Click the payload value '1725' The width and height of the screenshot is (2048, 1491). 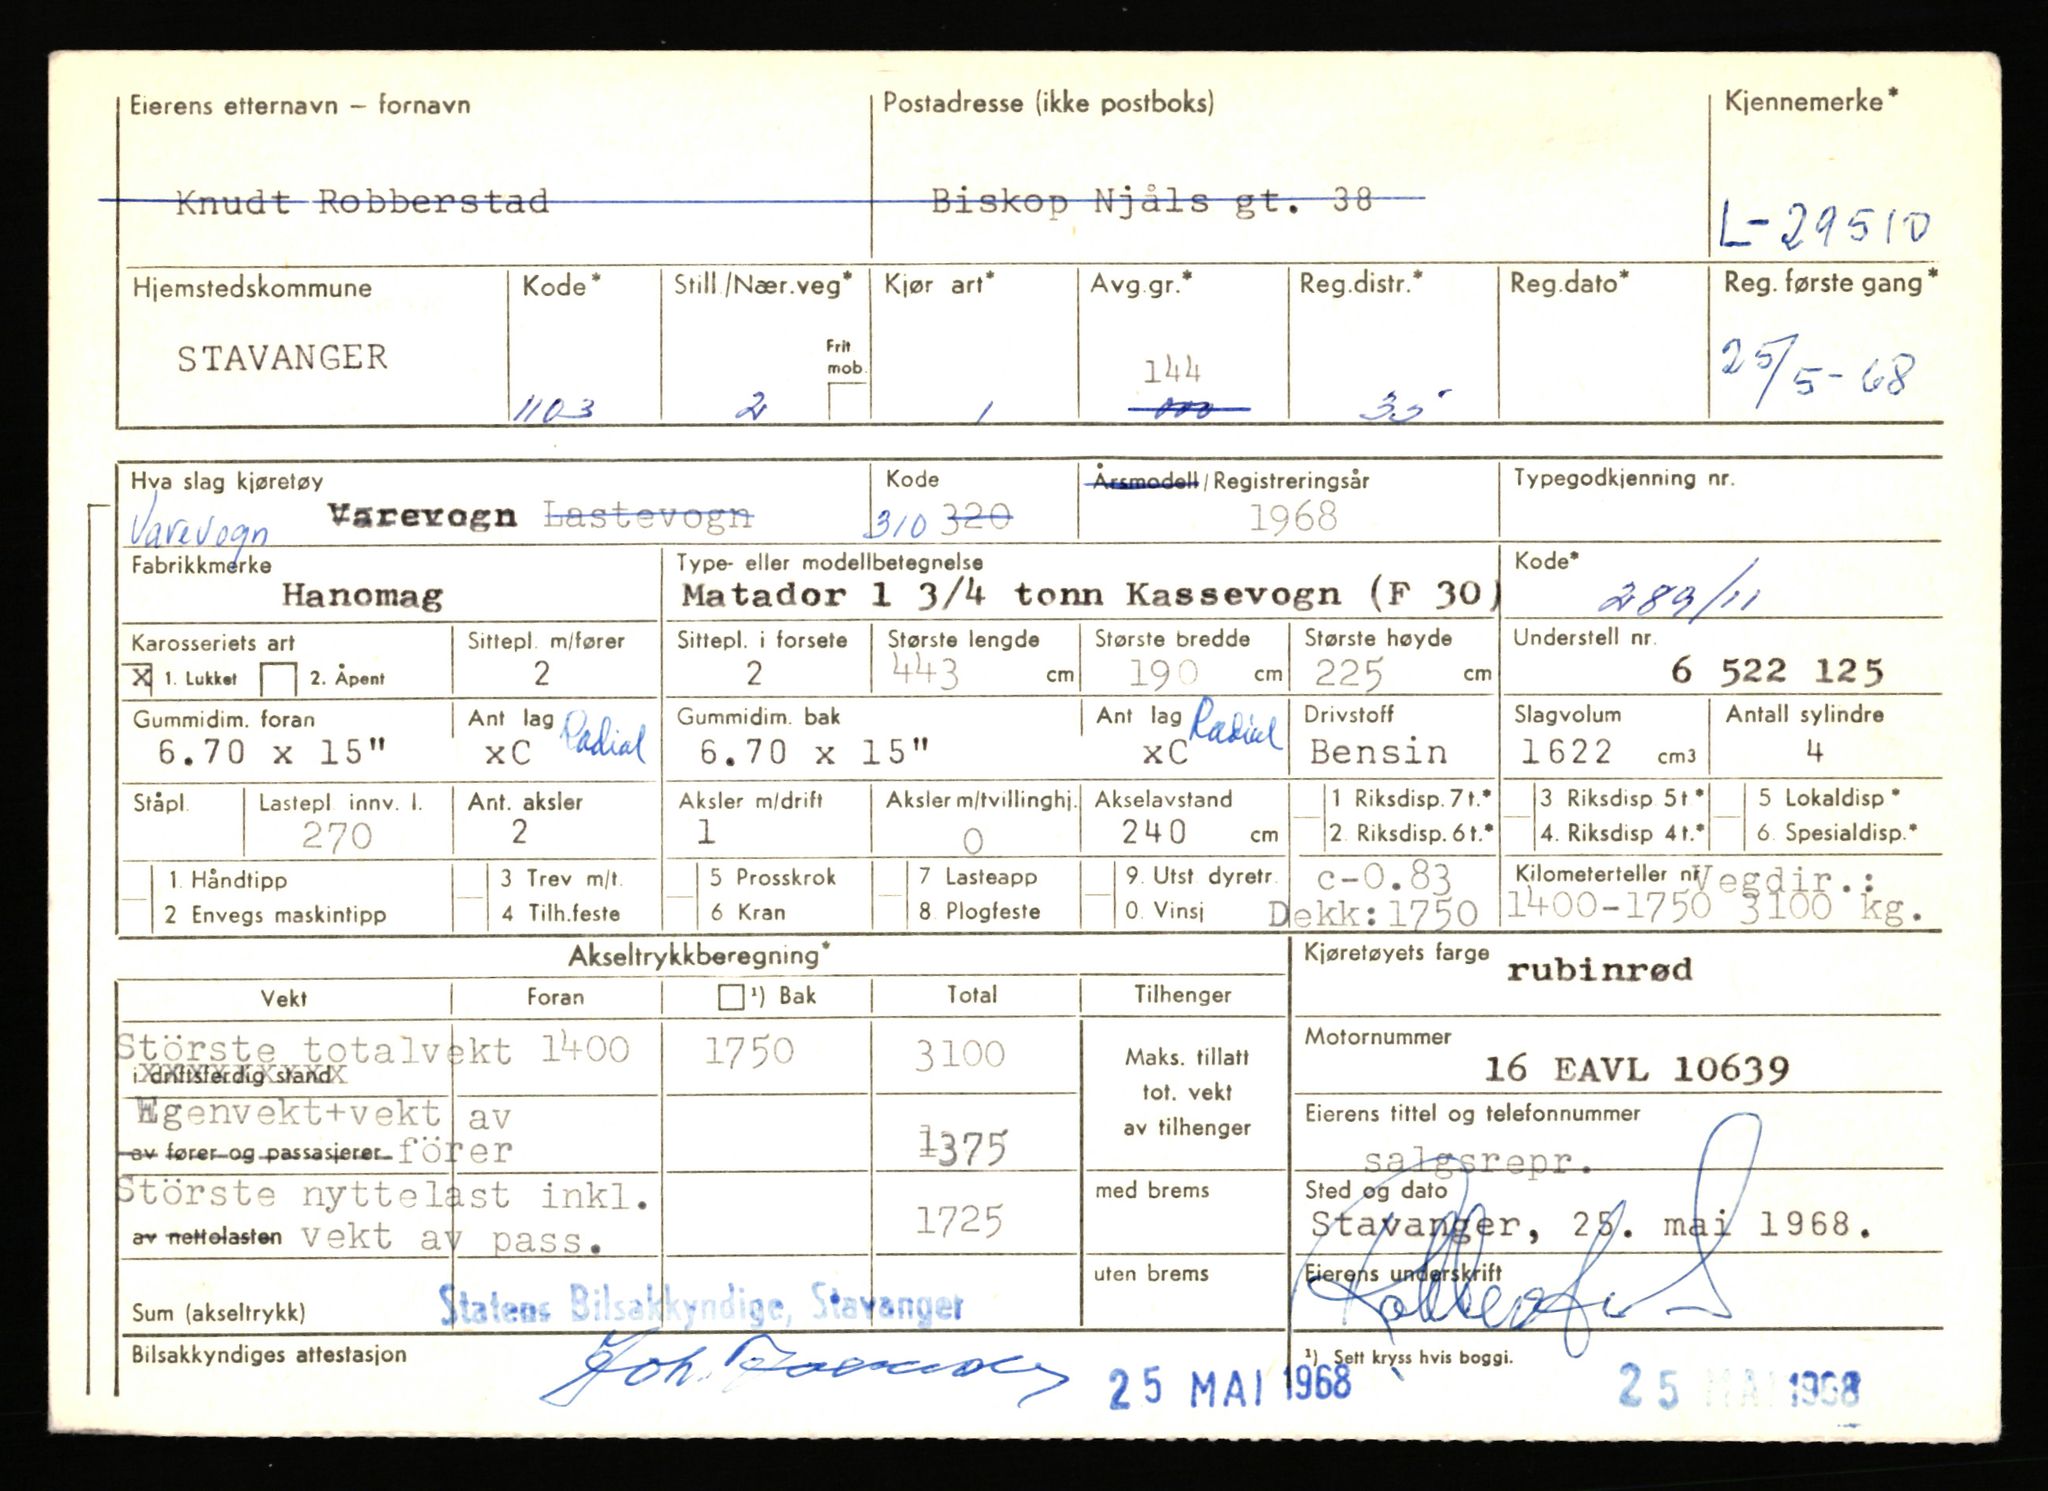pyautogui.click(x=959, y=1221)
